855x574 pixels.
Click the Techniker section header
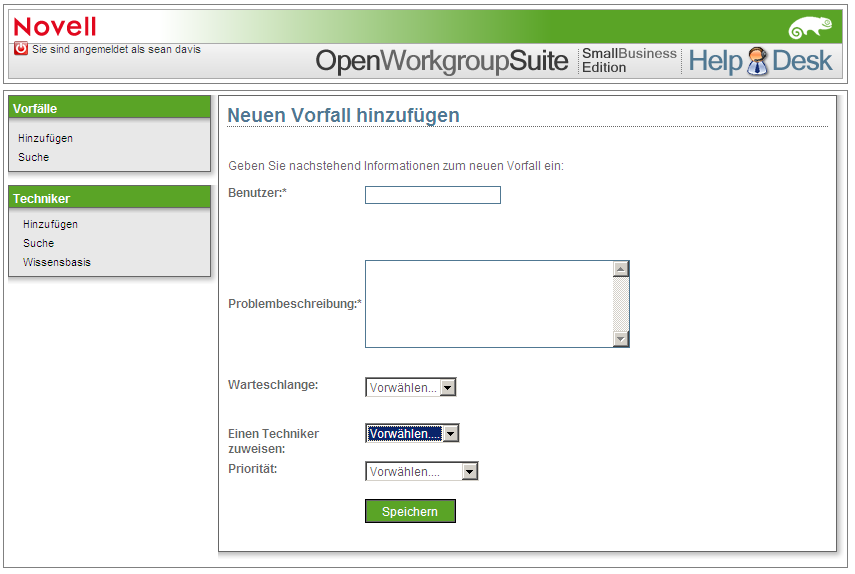point(110,198)
